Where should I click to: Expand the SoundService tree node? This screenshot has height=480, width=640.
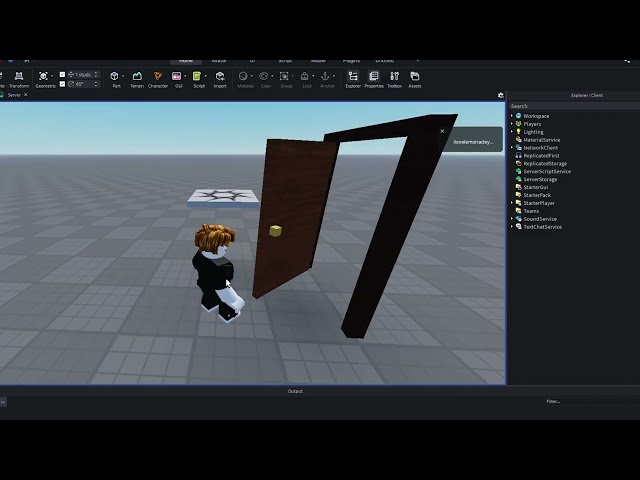(x=512, y=219)
